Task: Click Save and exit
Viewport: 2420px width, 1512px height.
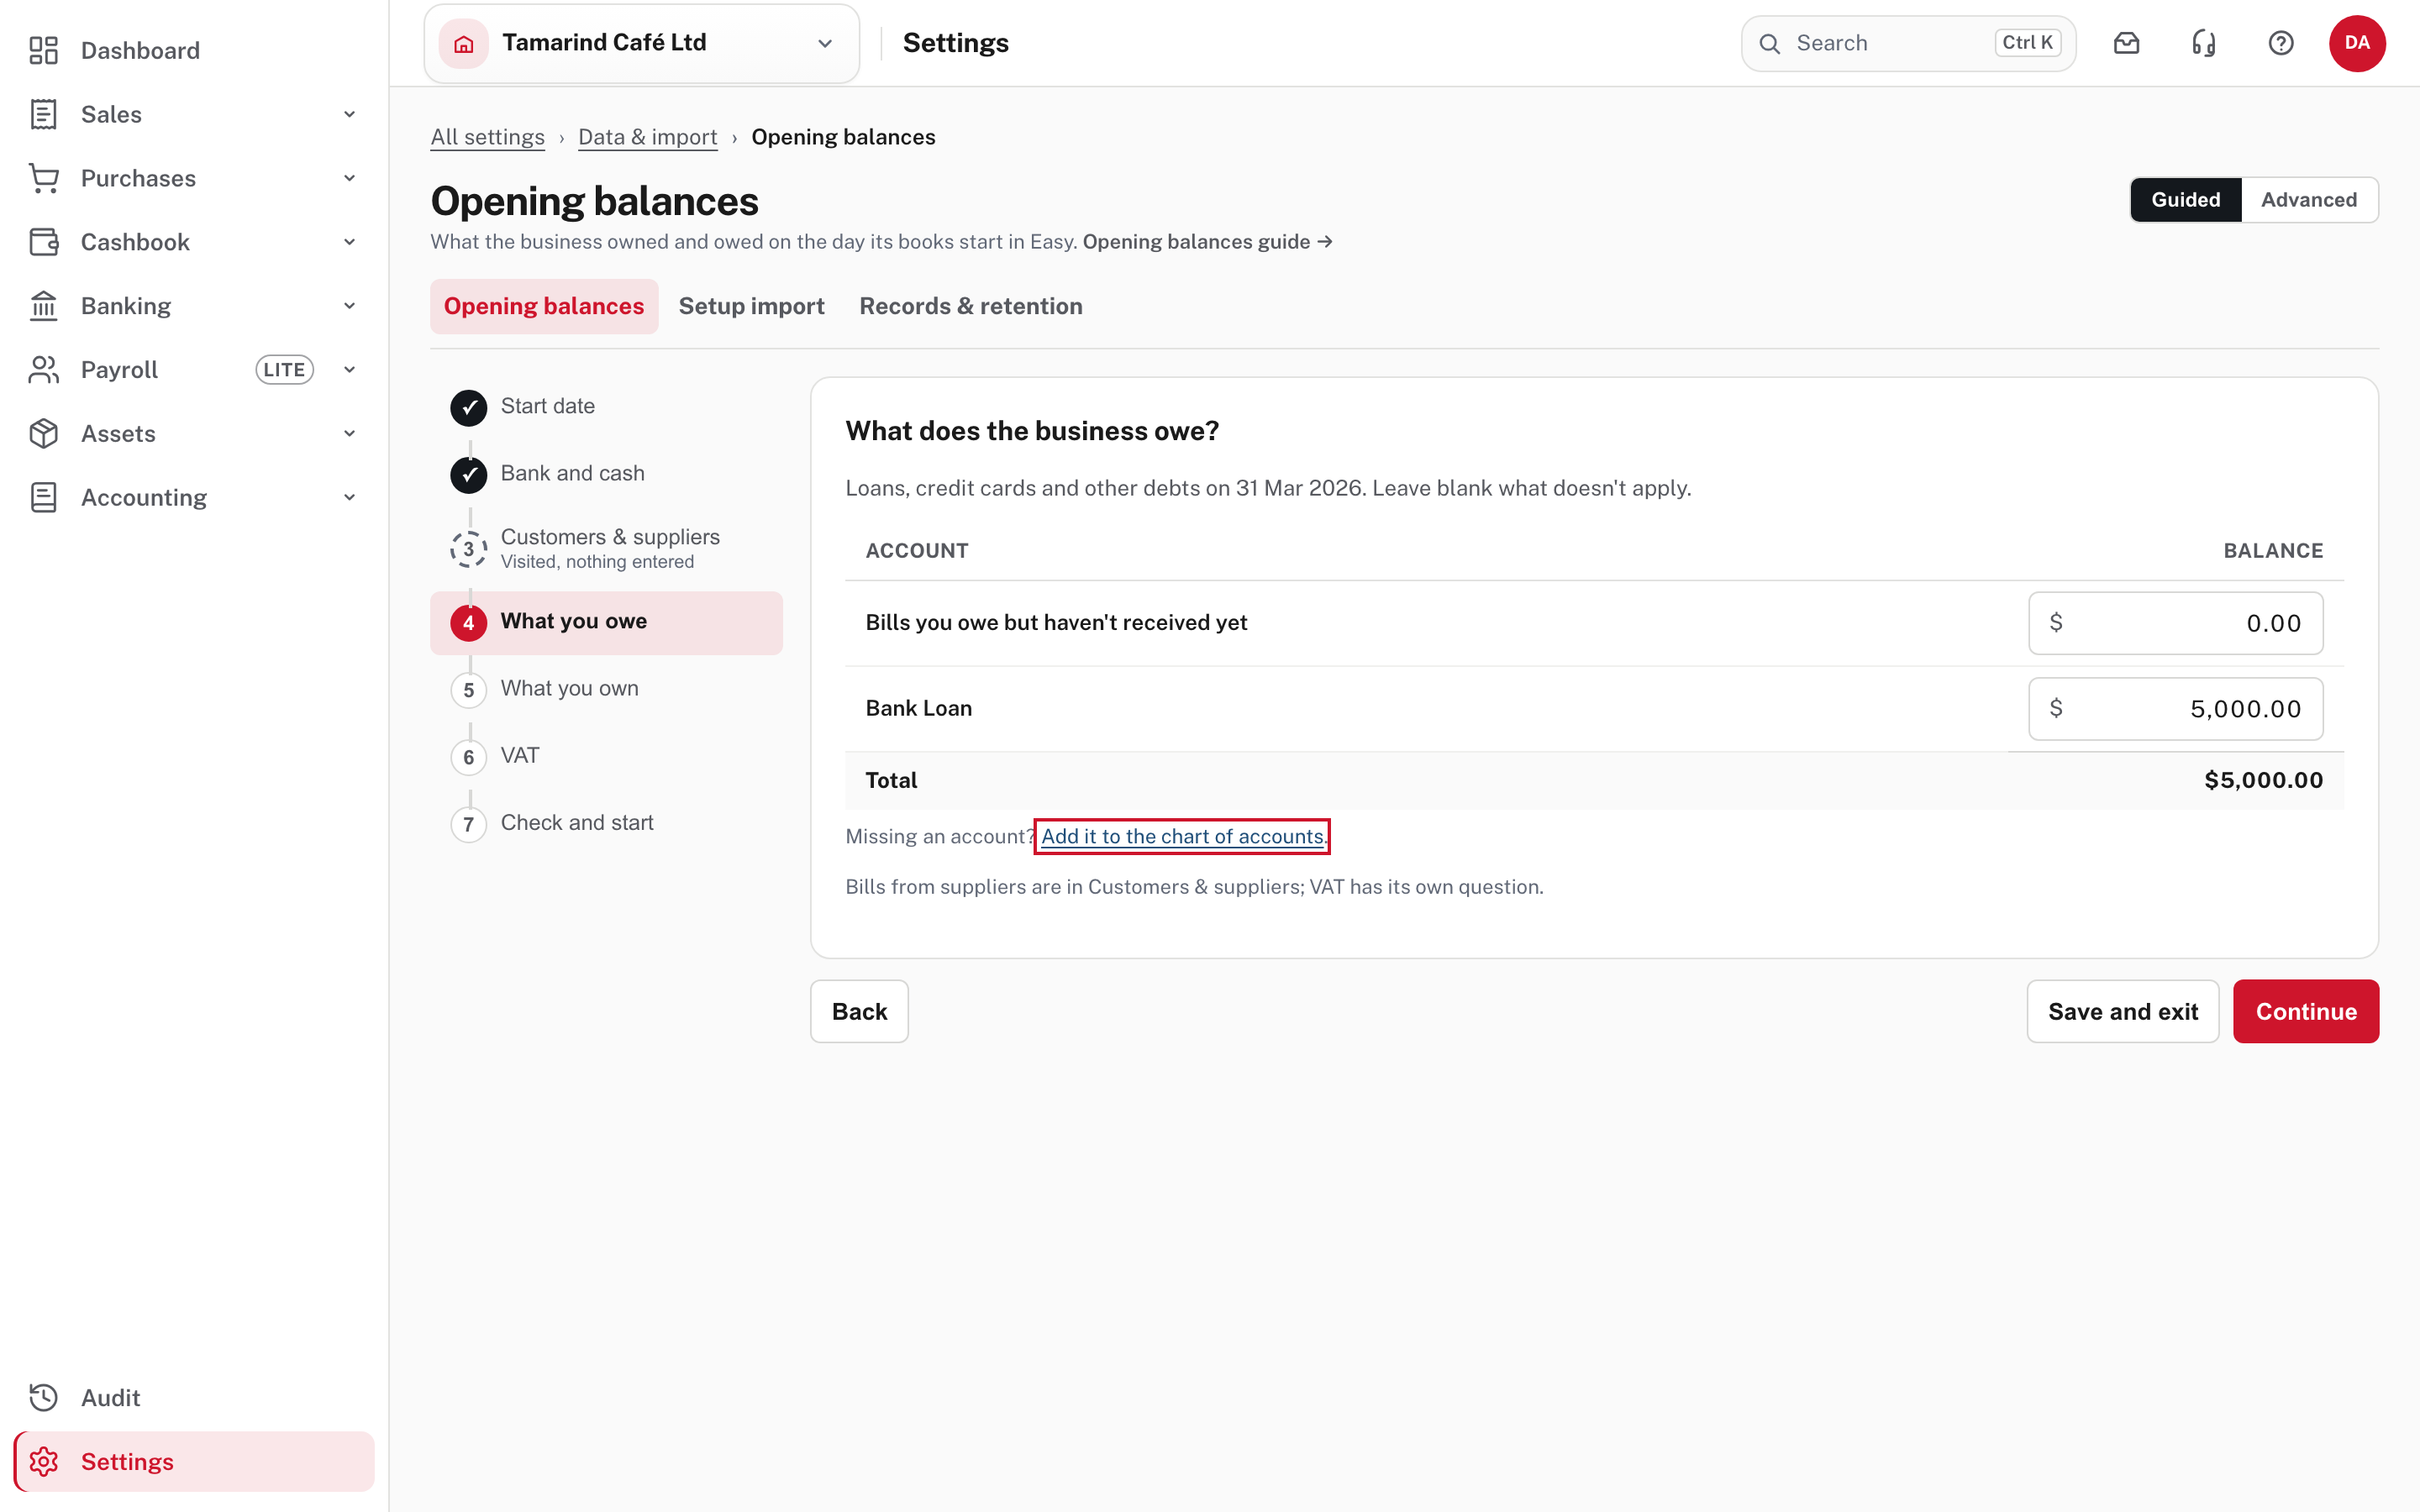Action: 2123,1011
